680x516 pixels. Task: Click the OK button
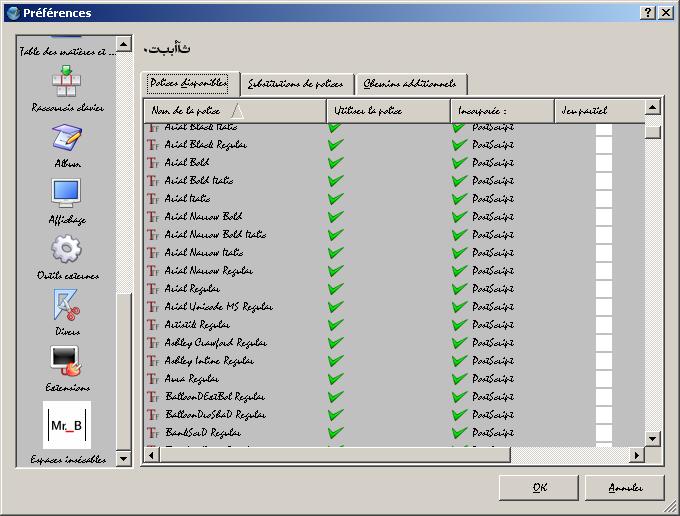[x=538, y=488]
